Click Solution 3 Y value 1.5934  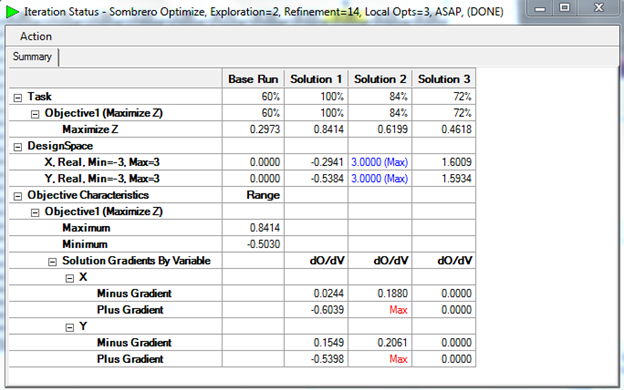456,179
